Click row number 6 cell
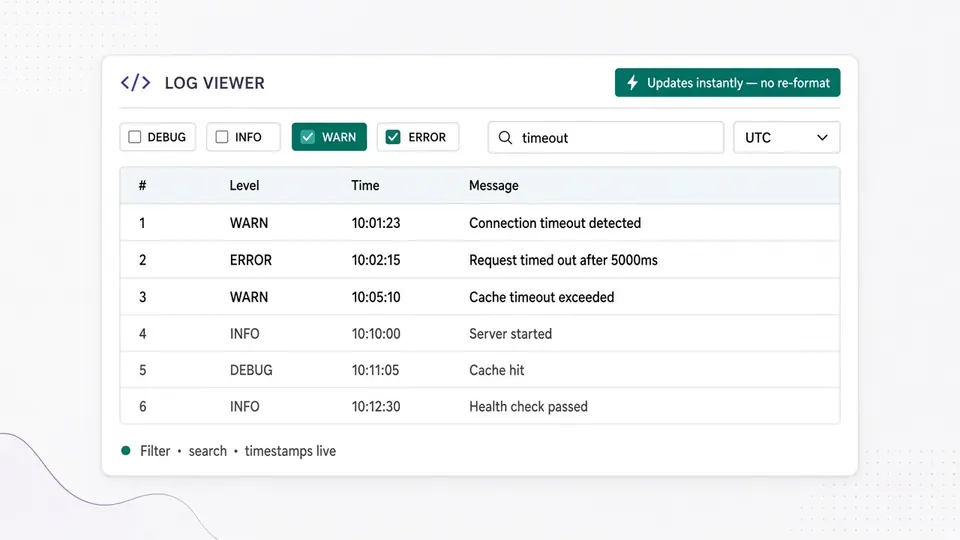 [x=143, y=407]
